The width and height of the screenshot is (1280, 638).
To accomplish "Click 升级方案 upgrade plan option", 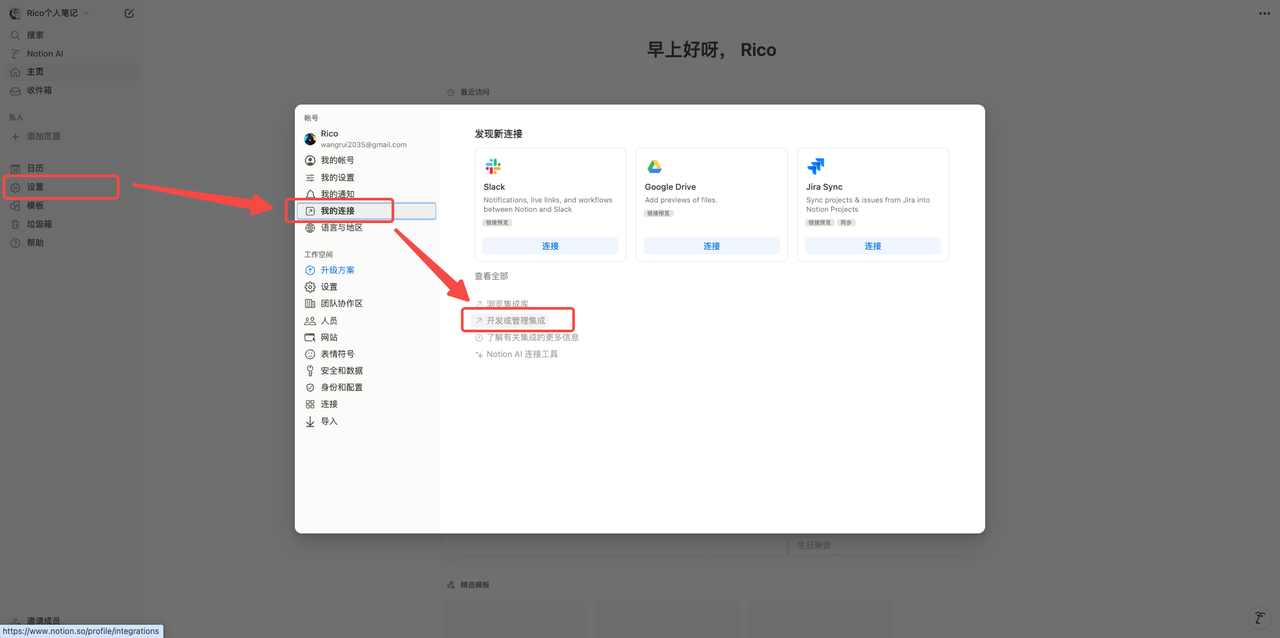I will [337, 270].
